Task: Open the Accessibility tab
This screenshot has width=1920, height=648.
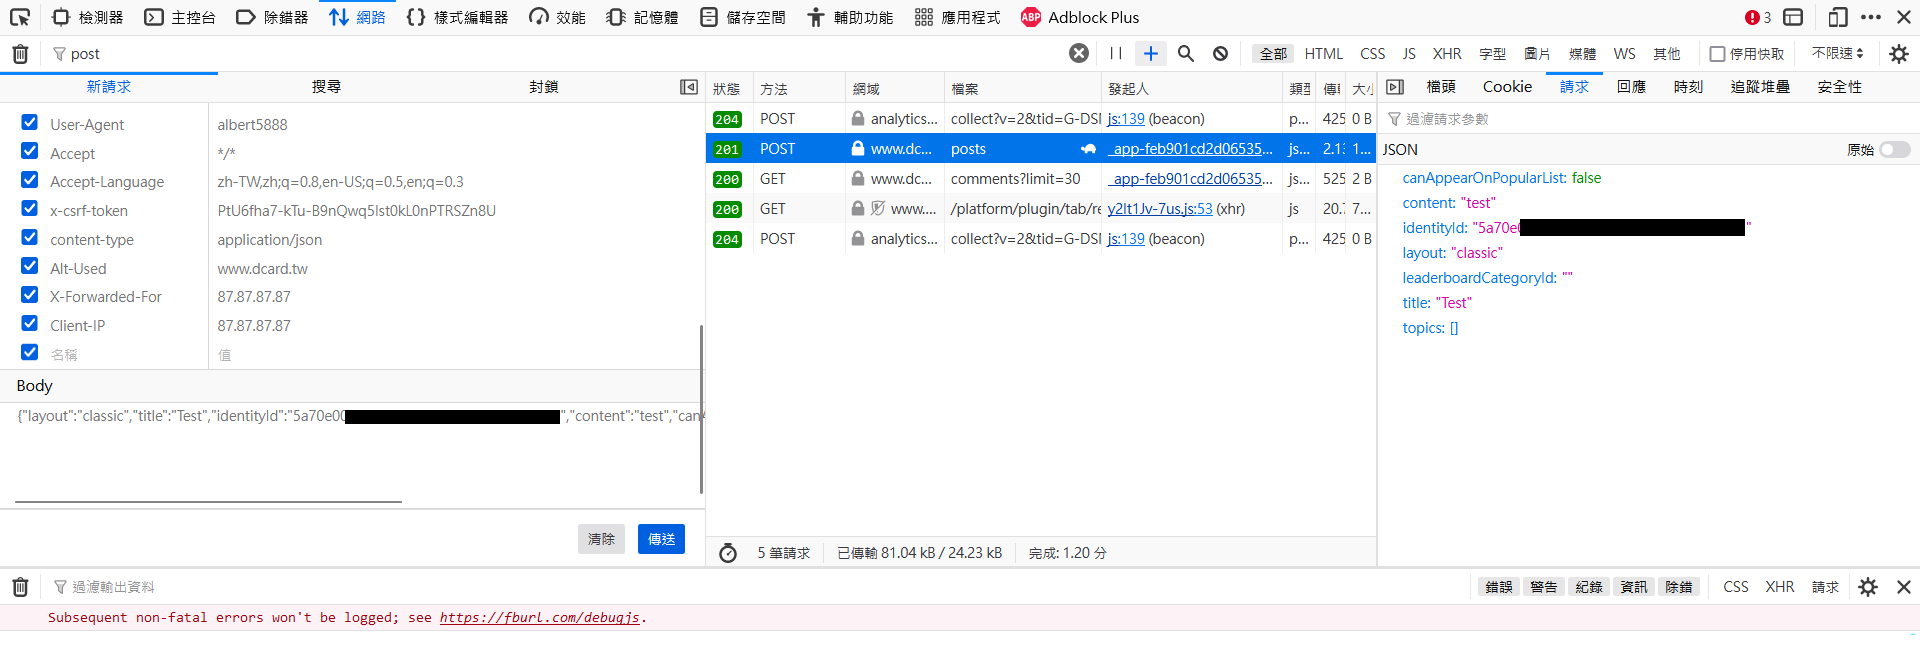Action: tap(850, 17)
